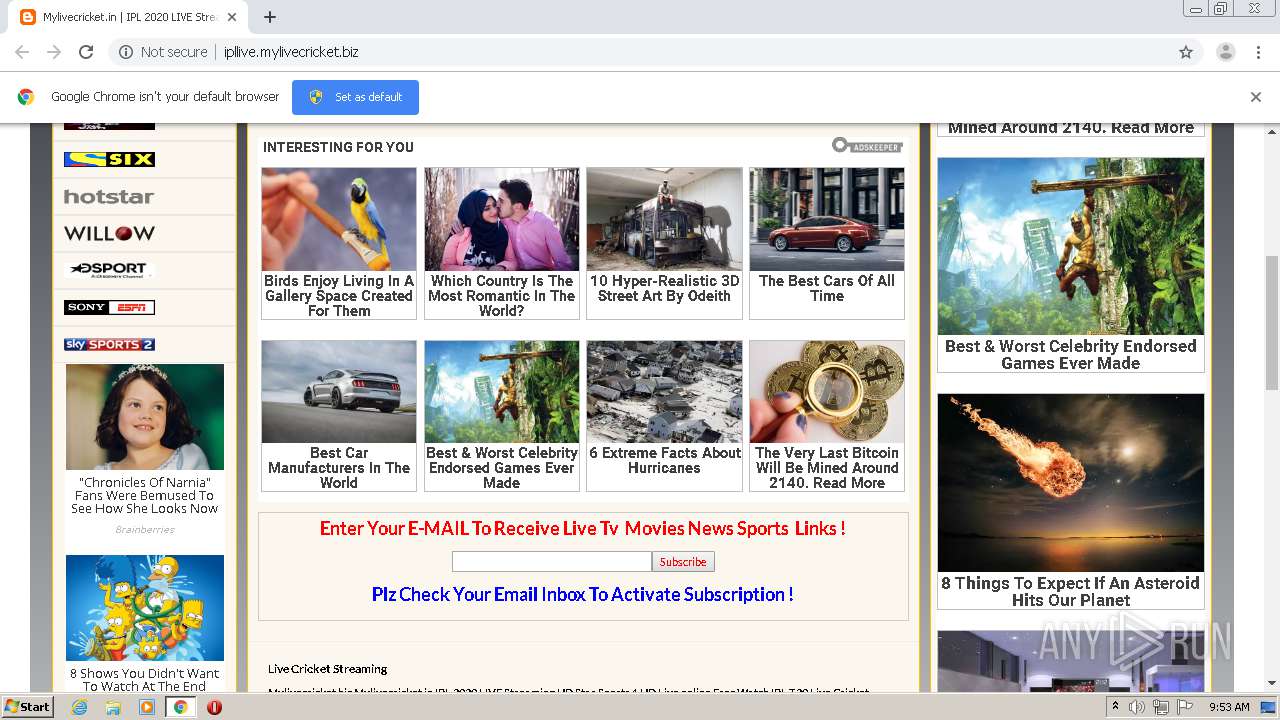
Task: Close the Mylivecricket.in browser tab
Action: pos(232,17)
